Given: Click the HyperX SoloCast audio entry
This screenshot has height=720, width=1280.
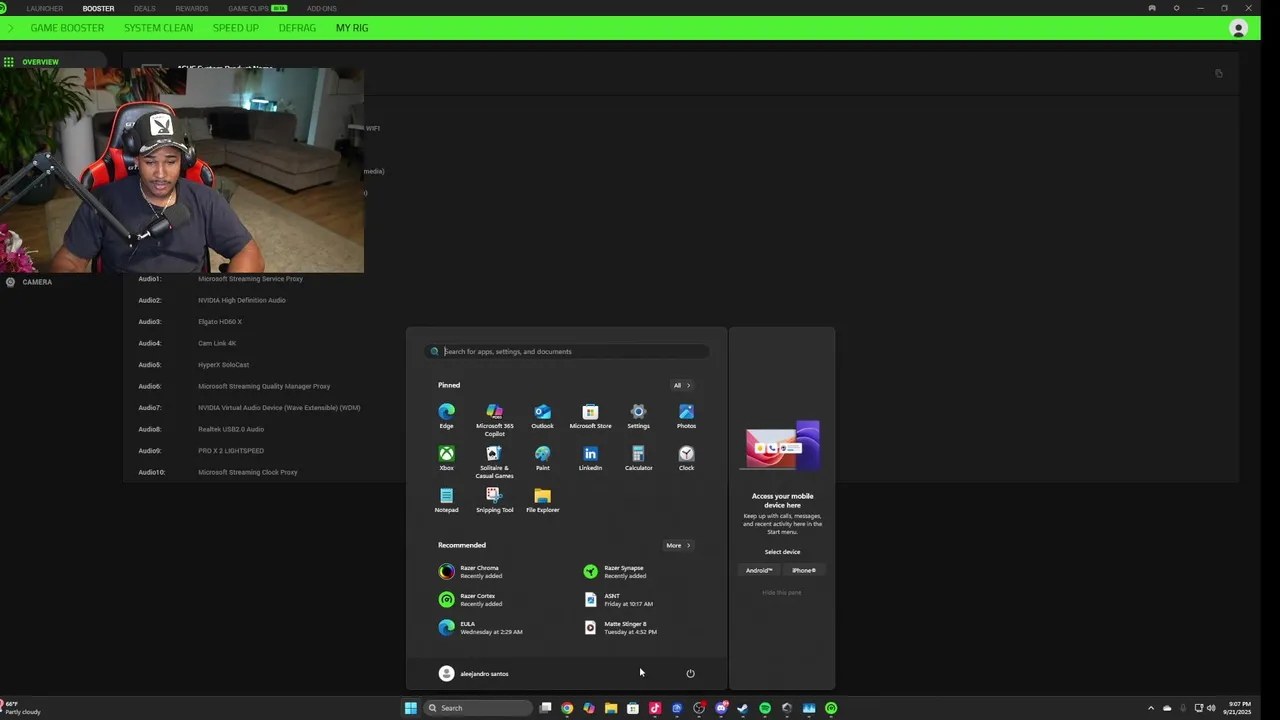Looking at the screenshot, I should point(224,365).
